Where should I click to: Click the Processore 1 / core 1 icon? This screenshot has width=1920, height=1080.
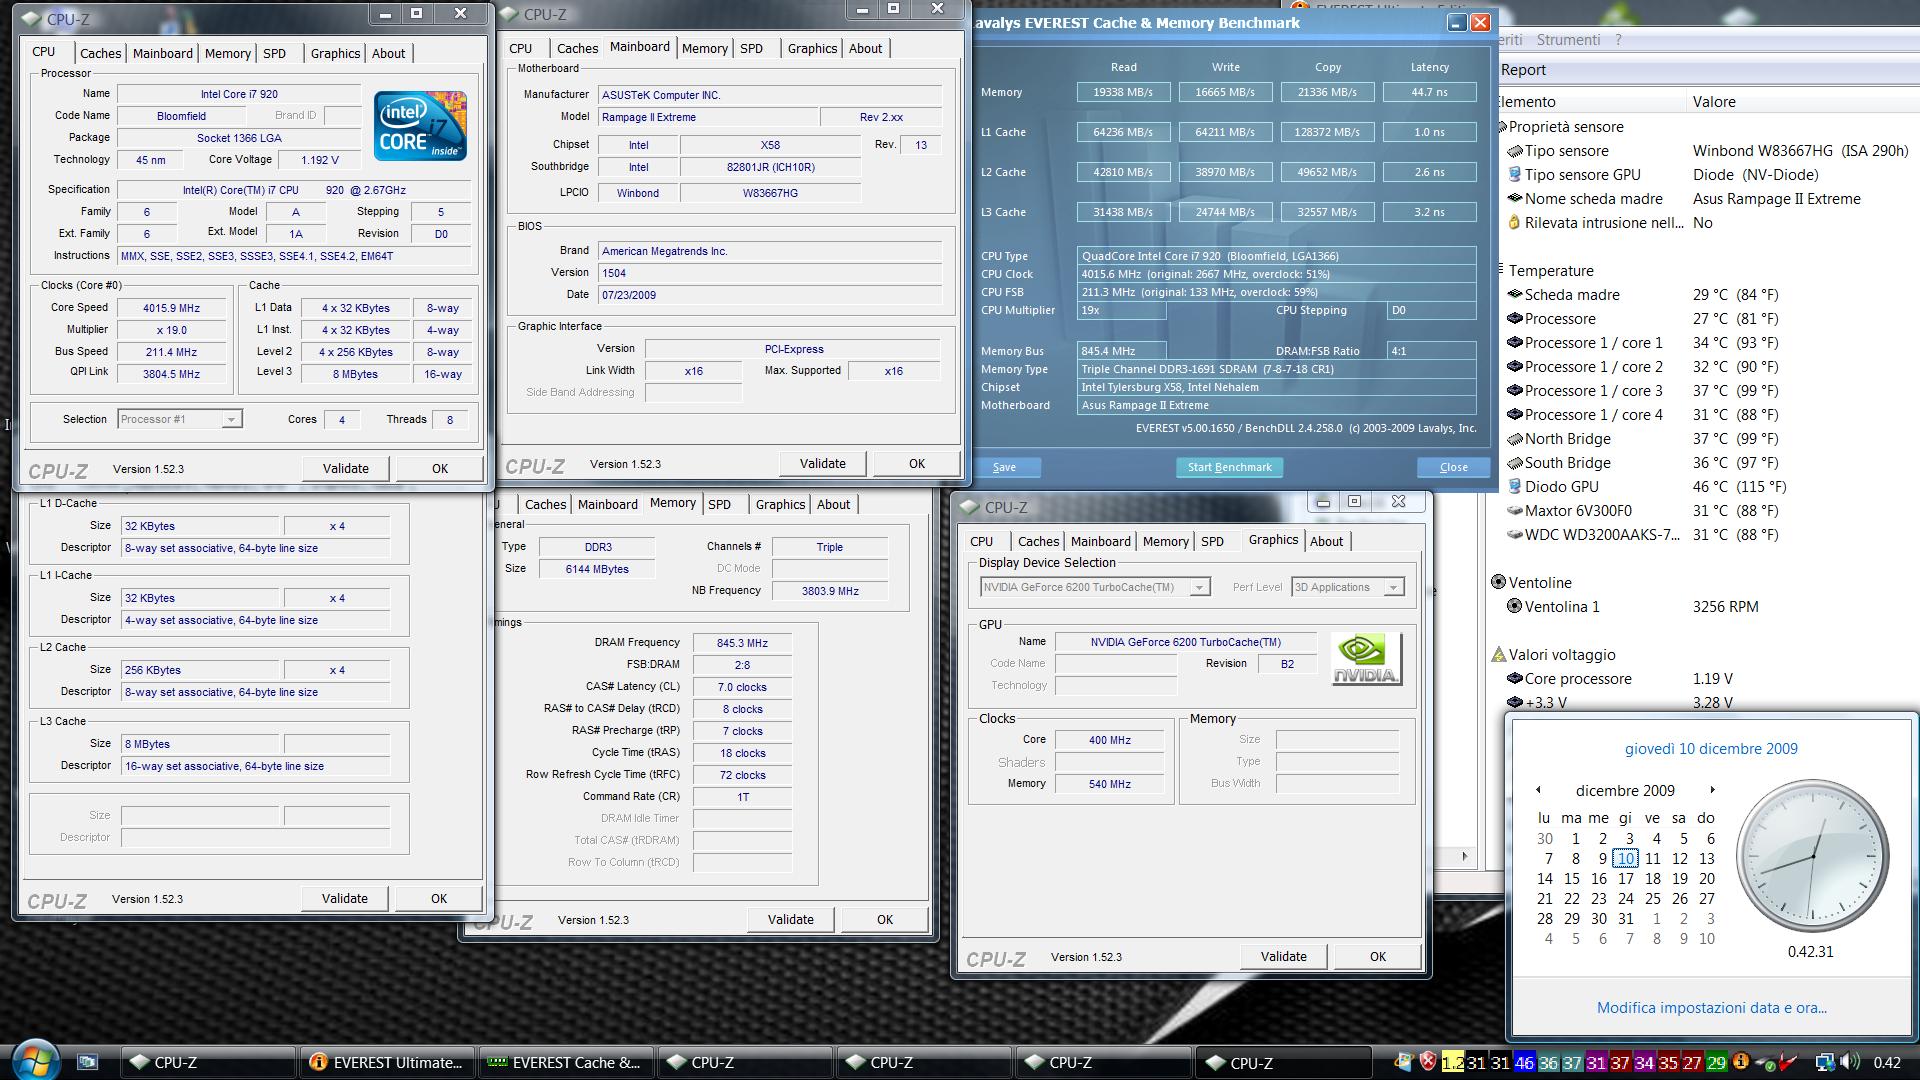coord(1515,343)
